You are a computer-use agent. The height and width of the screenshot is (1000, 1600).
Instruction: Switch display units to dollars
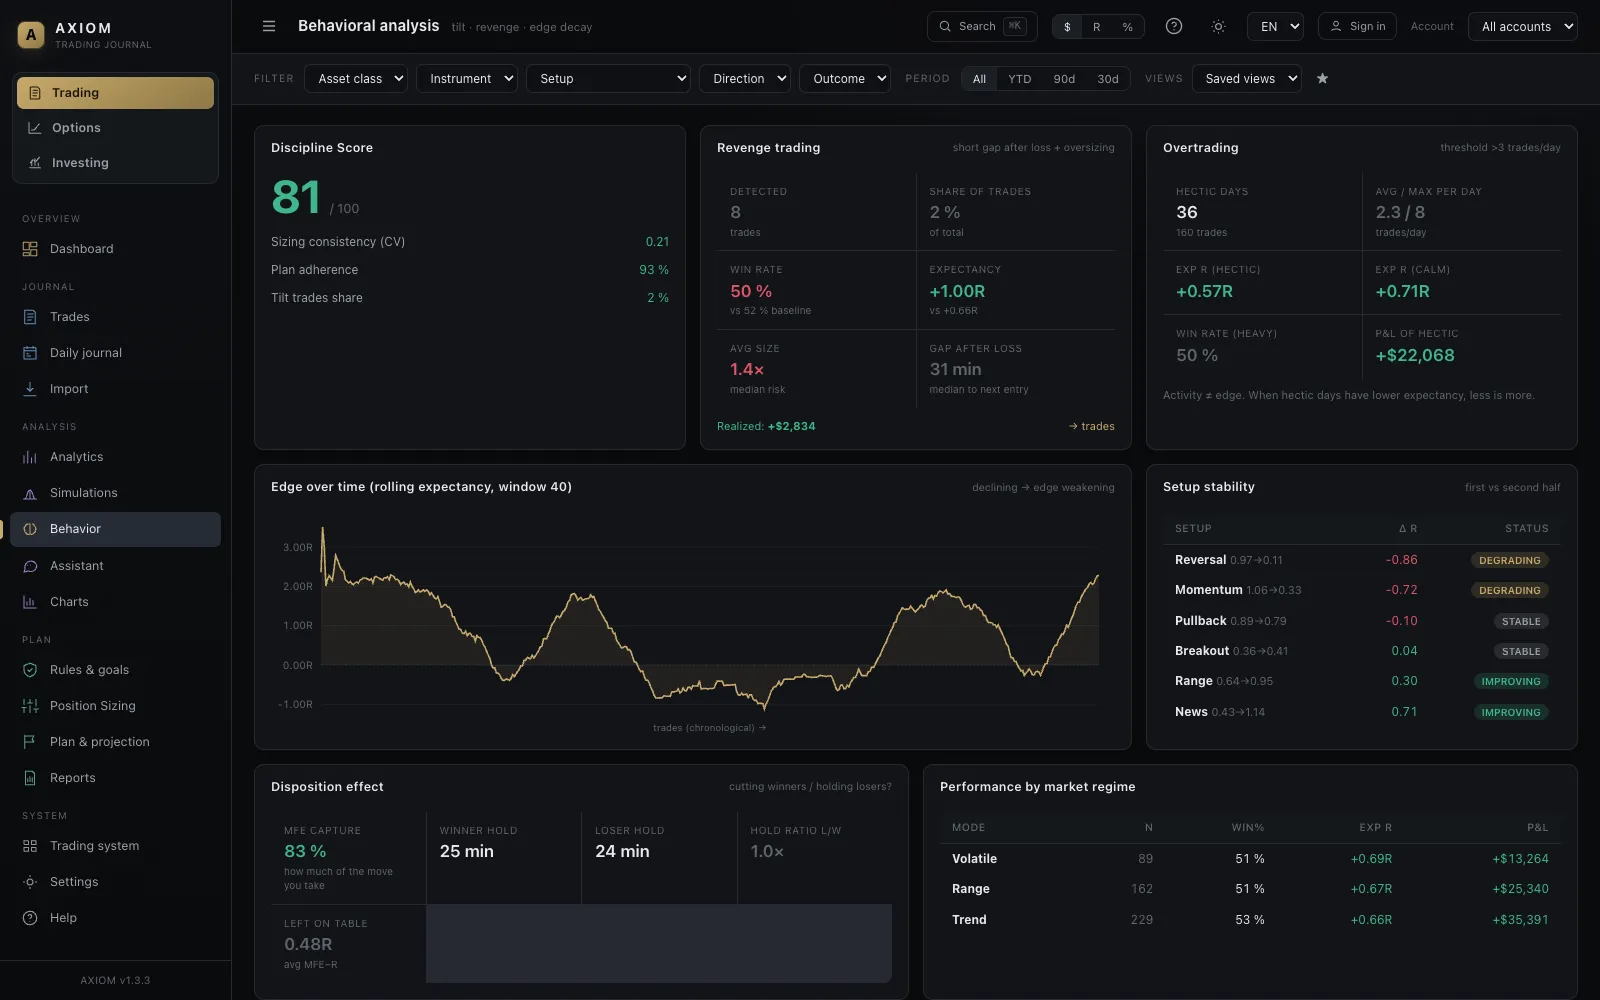click(x=1067, y=27)
